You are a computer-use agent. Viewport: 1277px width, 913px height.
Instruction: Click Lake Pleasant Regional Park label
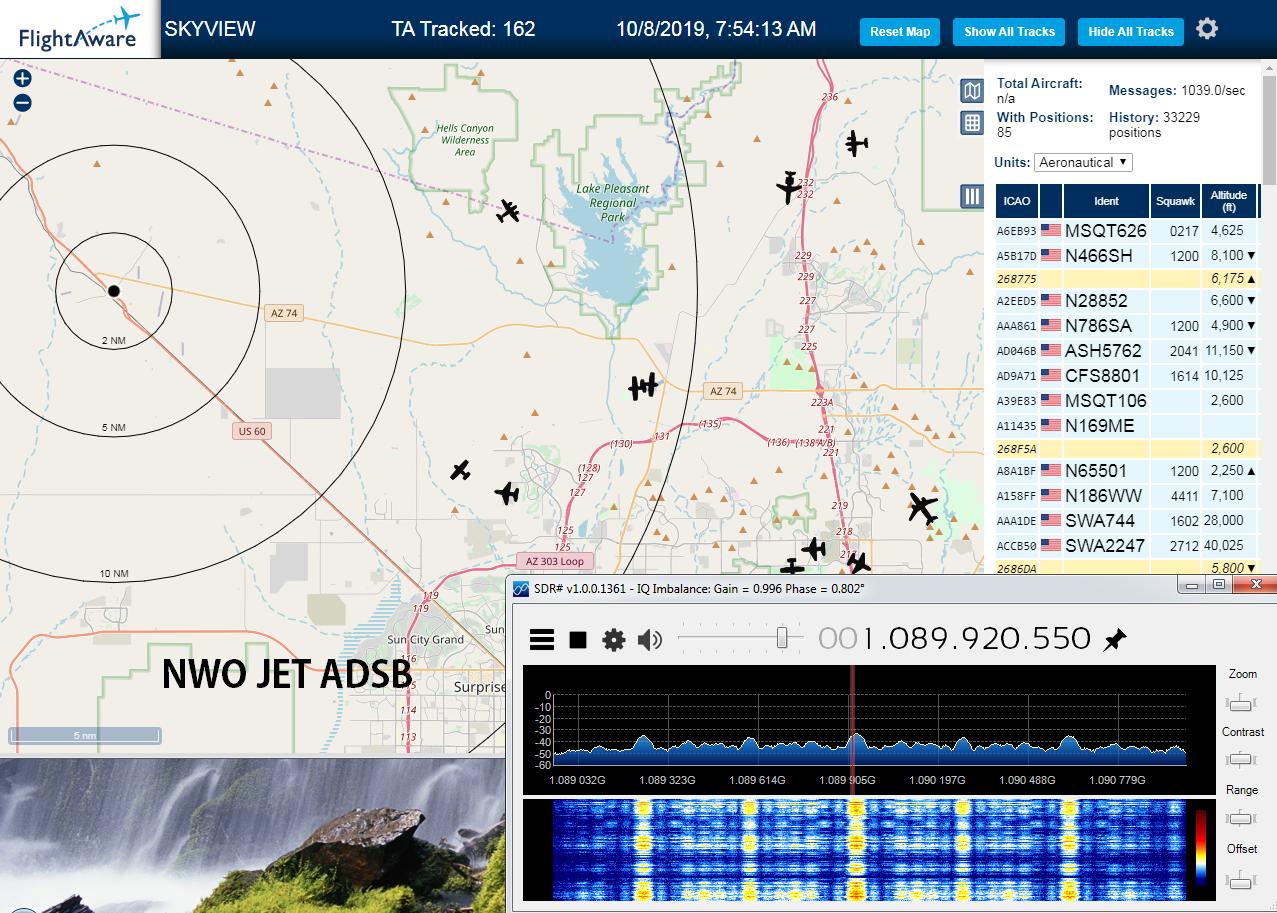pyautogui.click(x=613, y=202)
